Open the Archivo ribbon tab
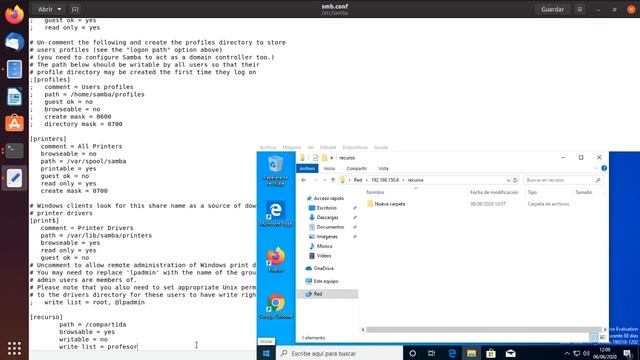This screenshot has height=360, width=640. (307, 168)
